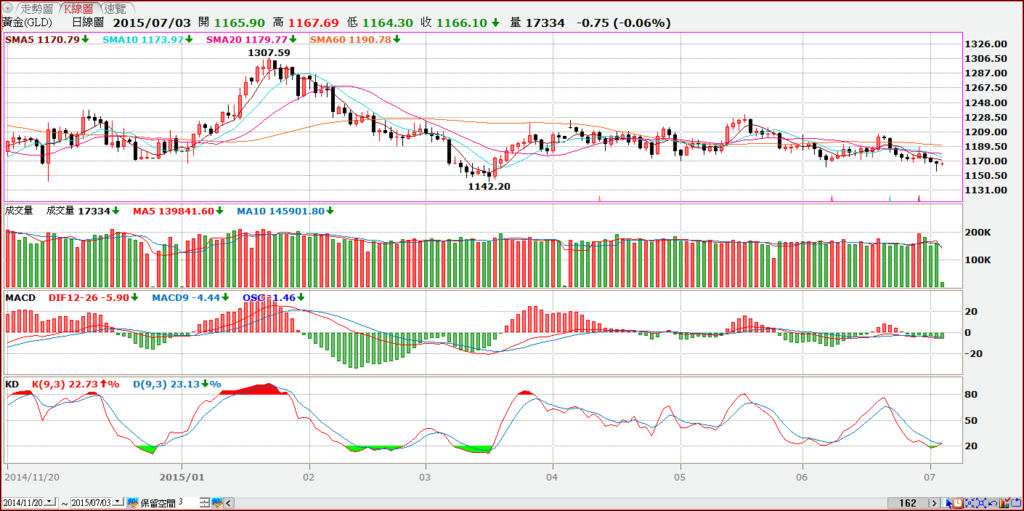The image size is (1024, 511).
Task: Click the 1131.00 price axis label
Action: point(985,190)
